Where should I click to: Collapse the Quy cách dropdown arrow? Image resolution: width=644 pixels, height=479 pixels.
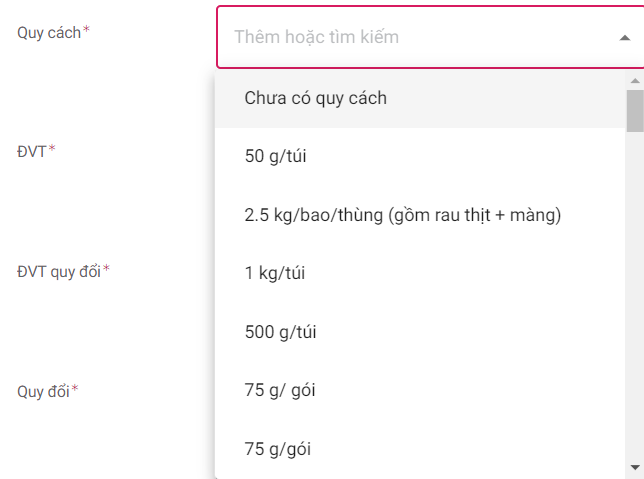click(624, 38)
